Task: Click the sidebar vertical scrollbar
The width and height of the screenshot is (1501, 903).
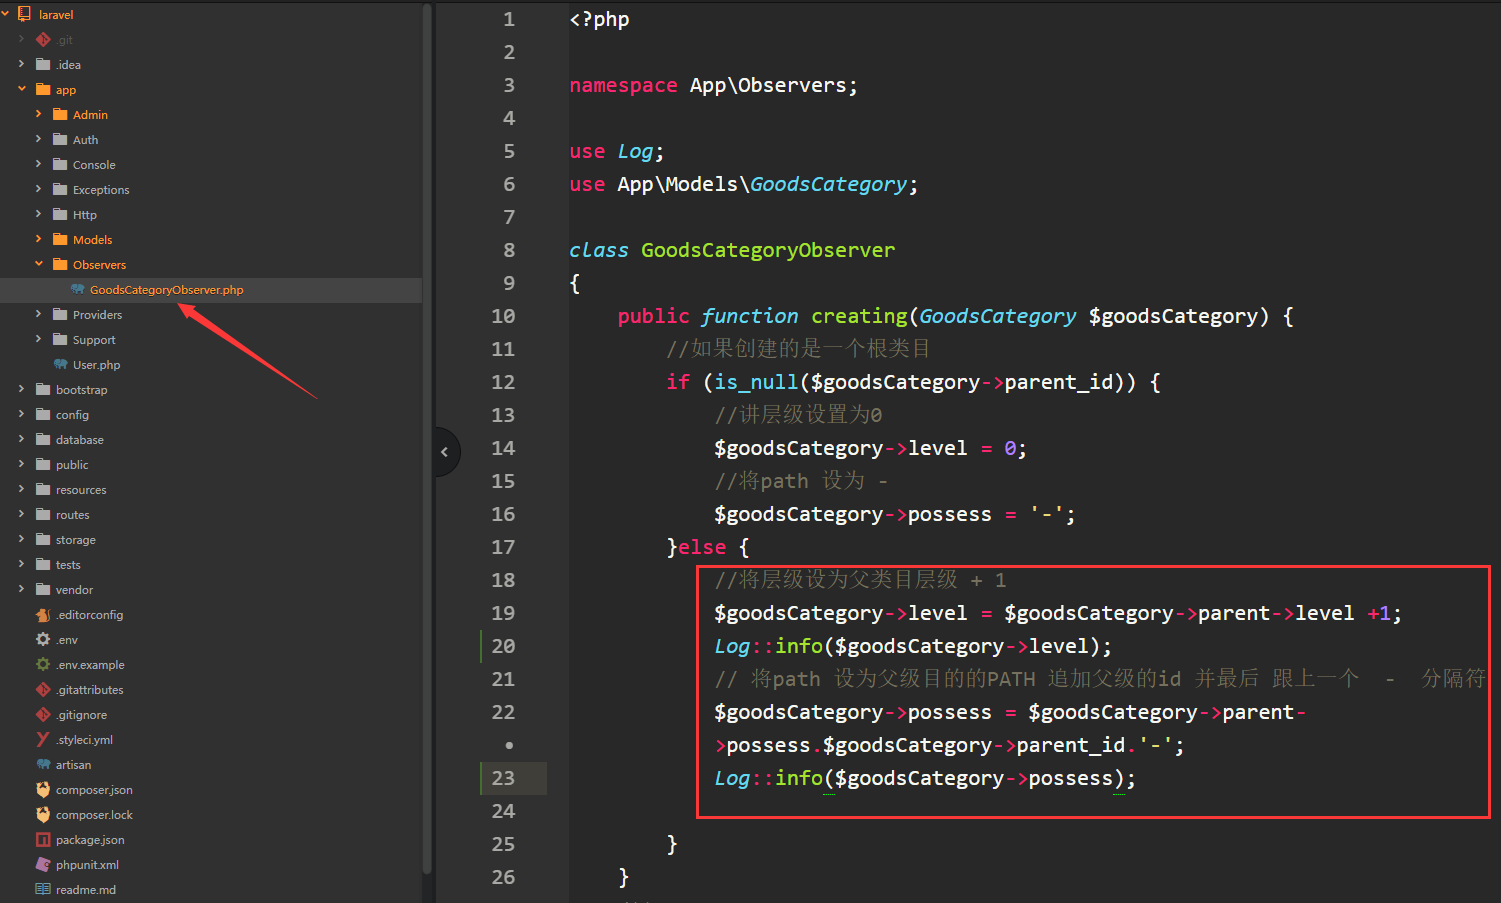Action: click(x=427, y=440)
